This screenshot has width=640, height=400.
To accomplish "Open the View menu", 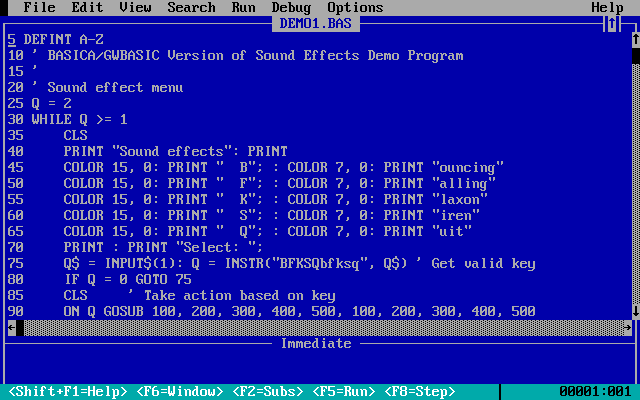I will point(135,8).
